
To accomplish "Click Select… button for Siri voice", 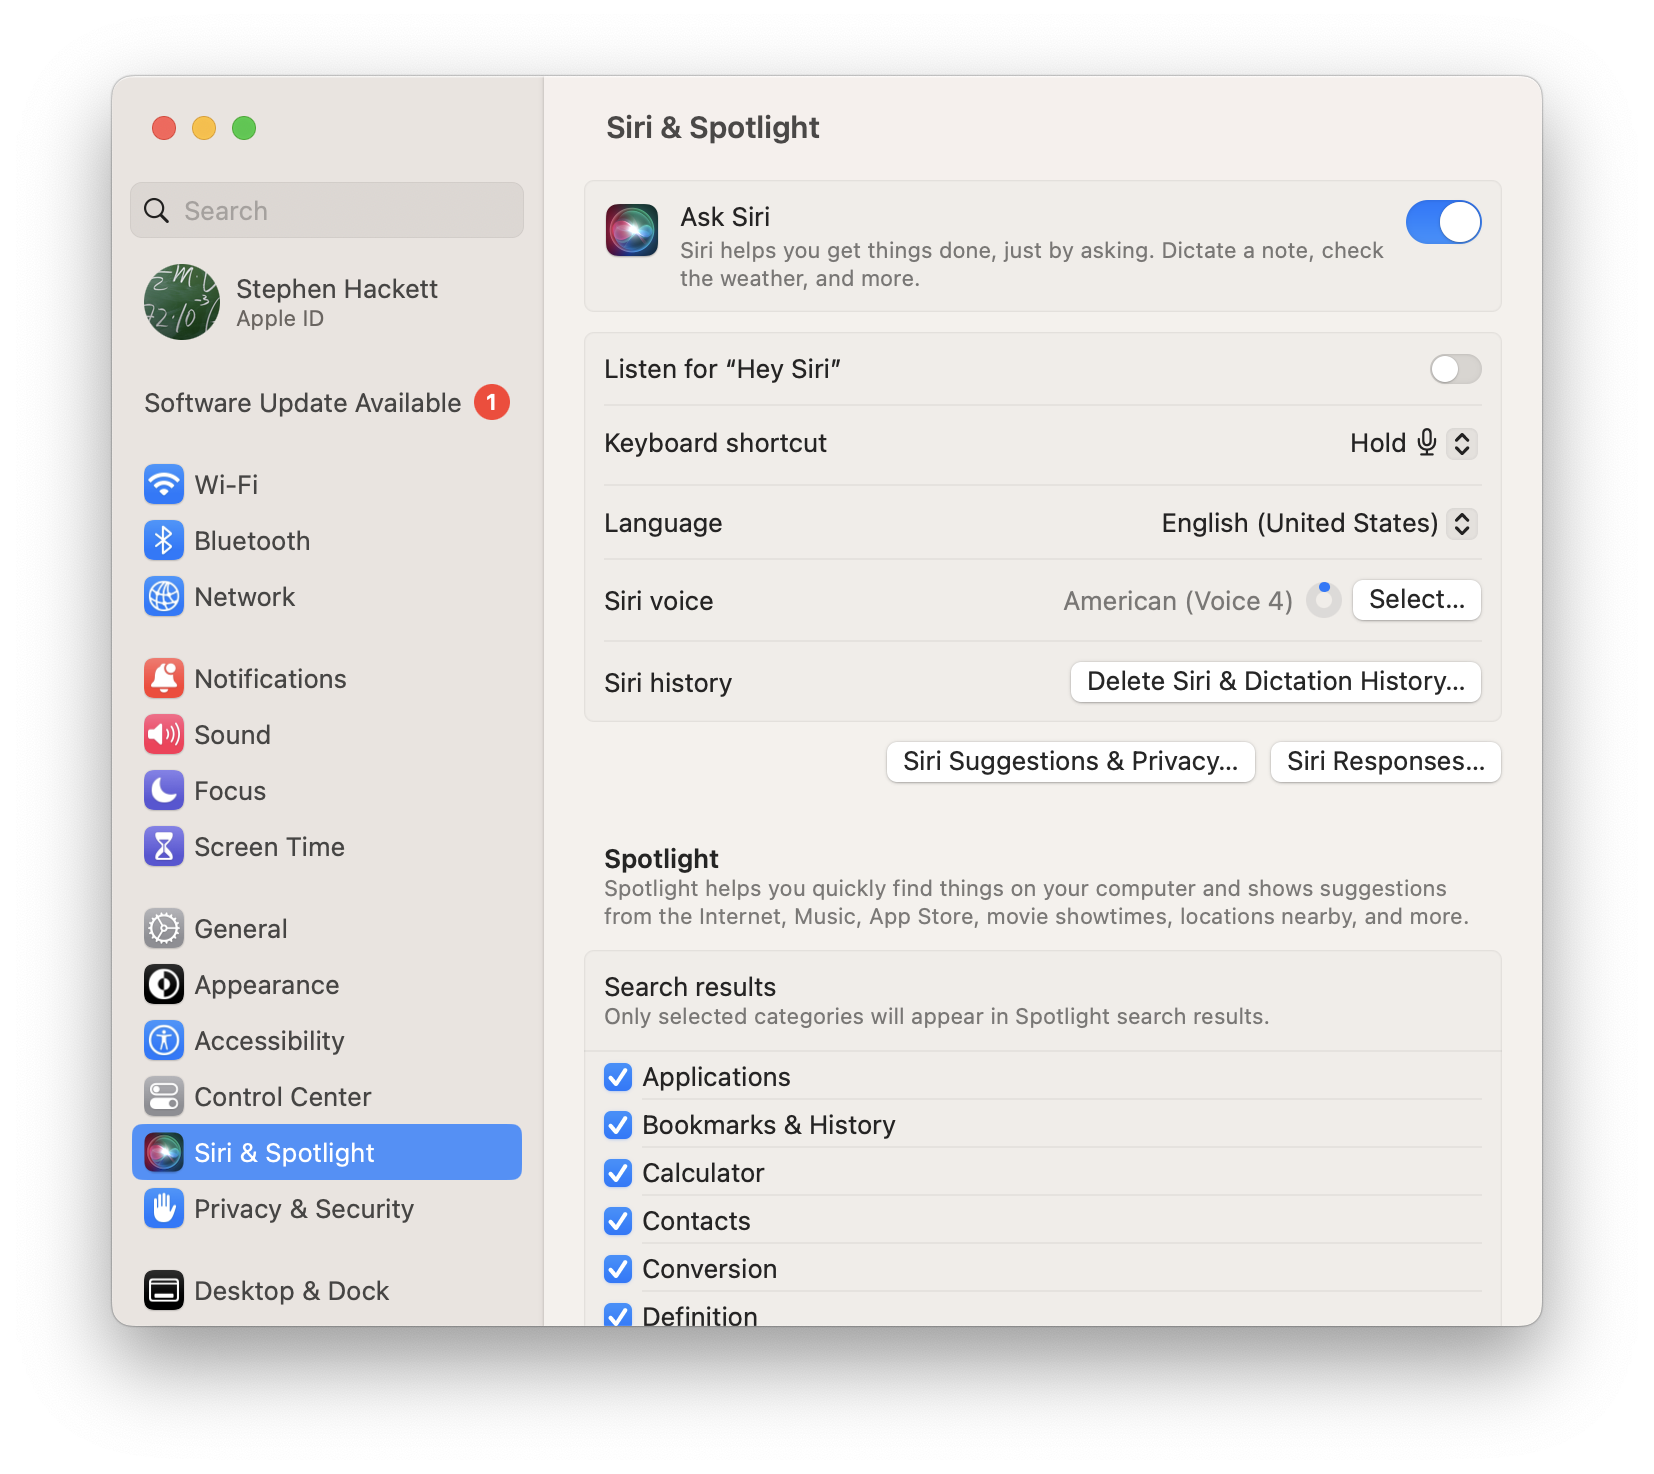I will 1417,600.
